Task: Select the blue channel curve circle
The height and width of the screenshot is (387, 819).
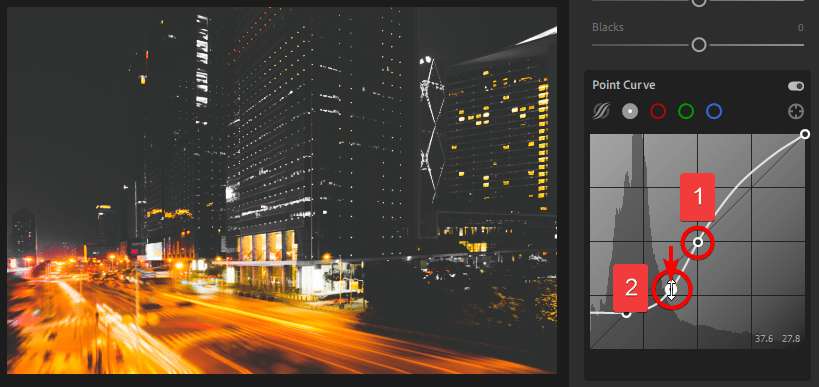Action: pos(714,111)
